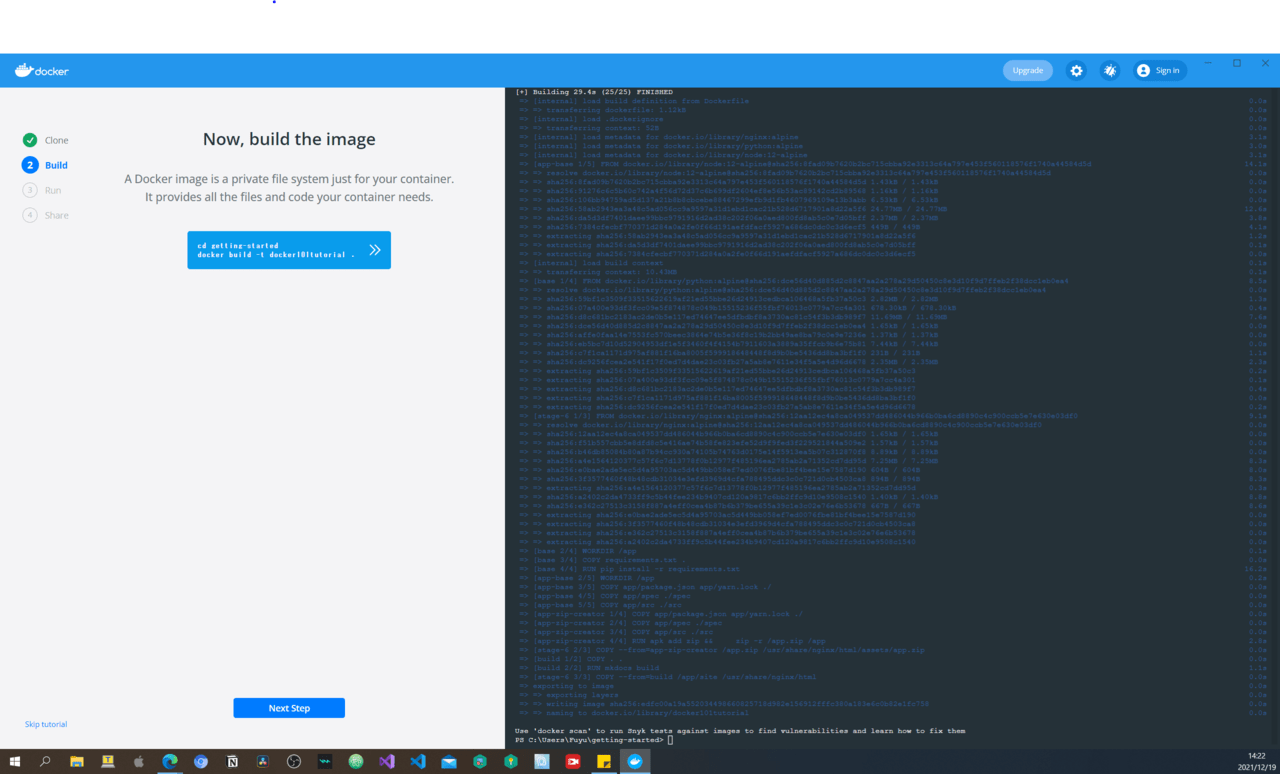The width and height of the screenshot is (1280, 774).
Task: Click the Skip tutorial link
Action: [x=46, y=724]
